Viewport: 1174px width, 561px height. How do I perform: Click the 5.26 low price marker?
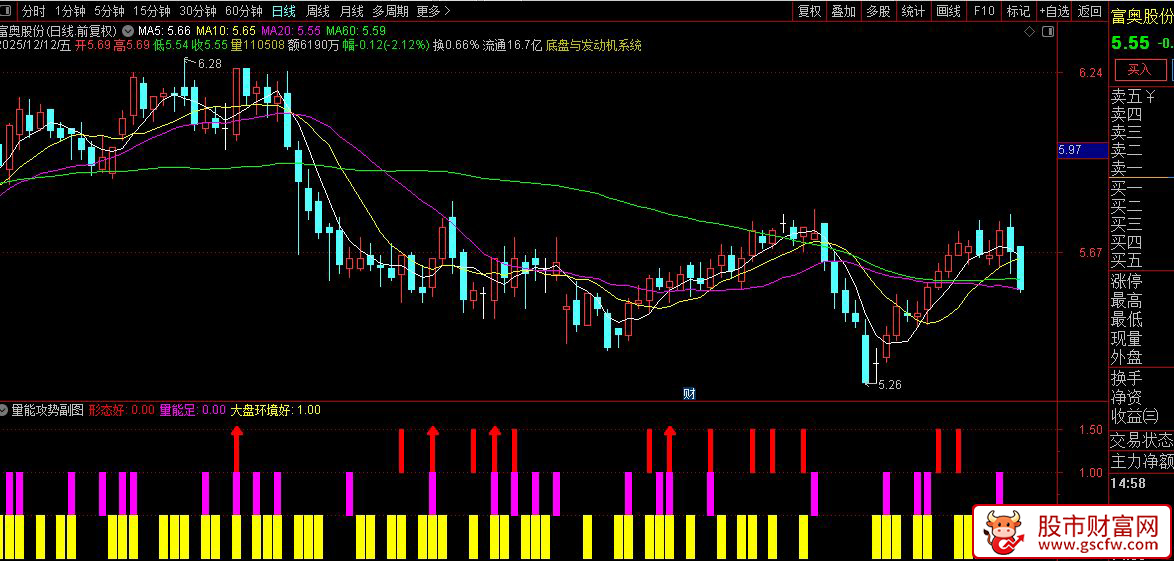(889, 384)
